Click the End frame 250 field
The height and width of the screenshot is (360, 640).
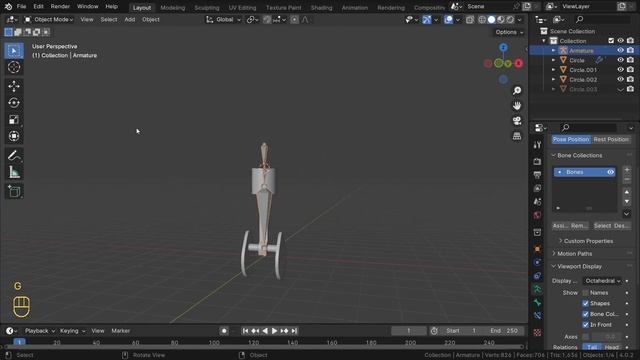504,331
